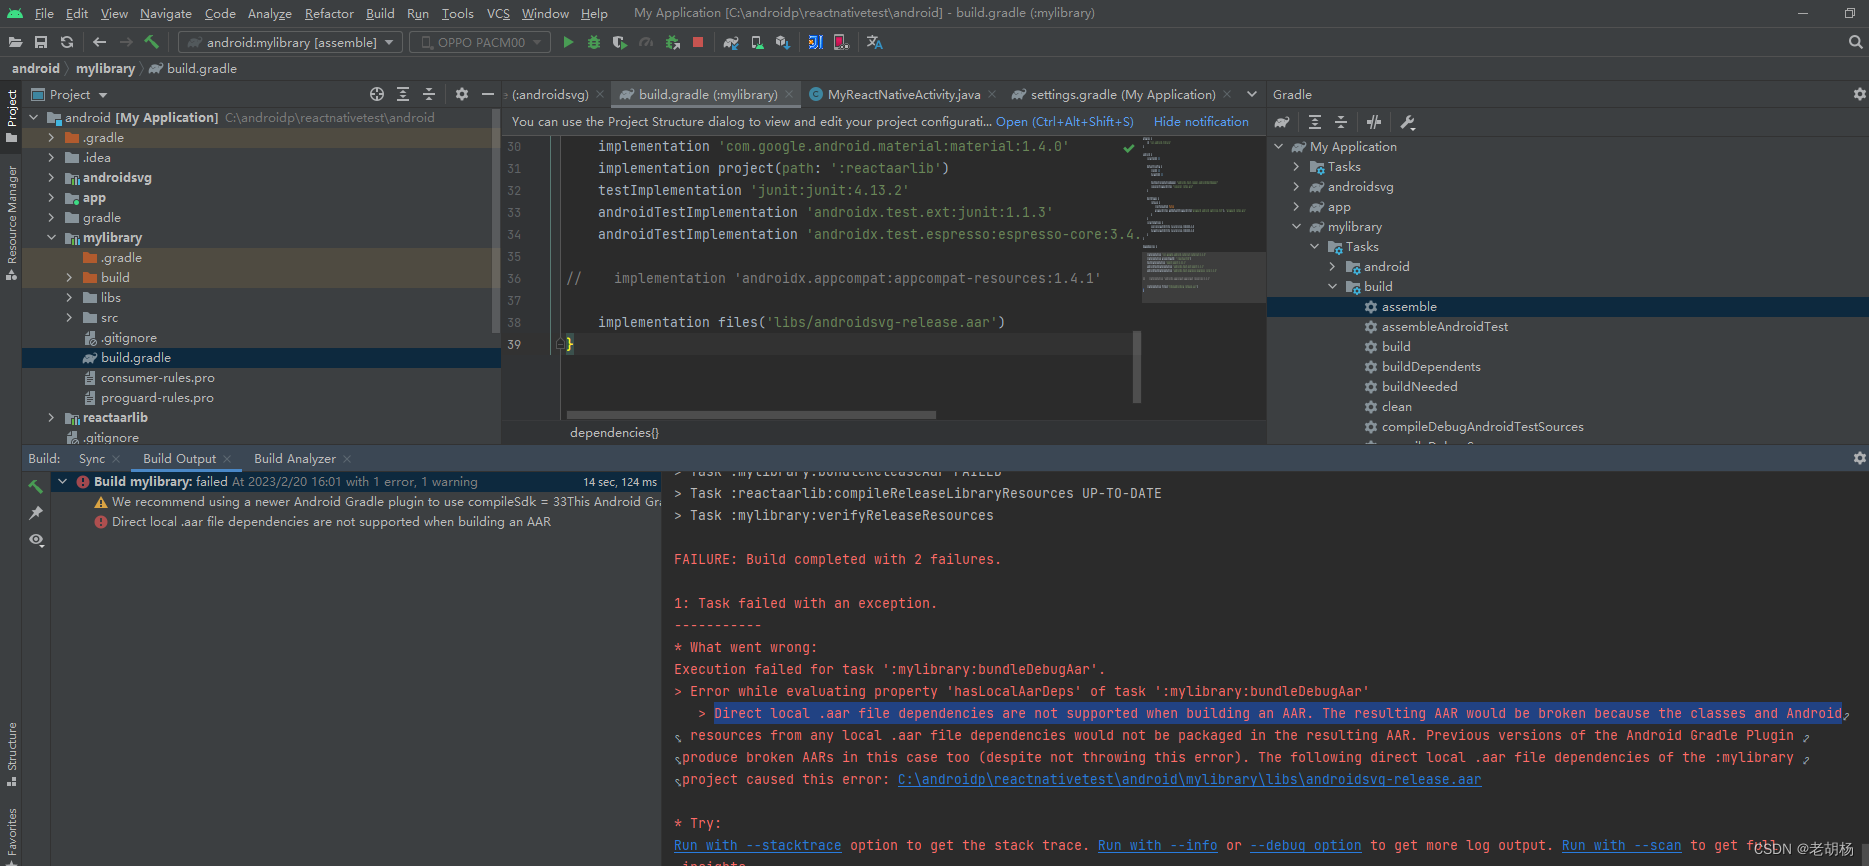Click Attach Debugger to Android Process icon
Viewport: 1869px width, 866px height.
pos(672,42)
